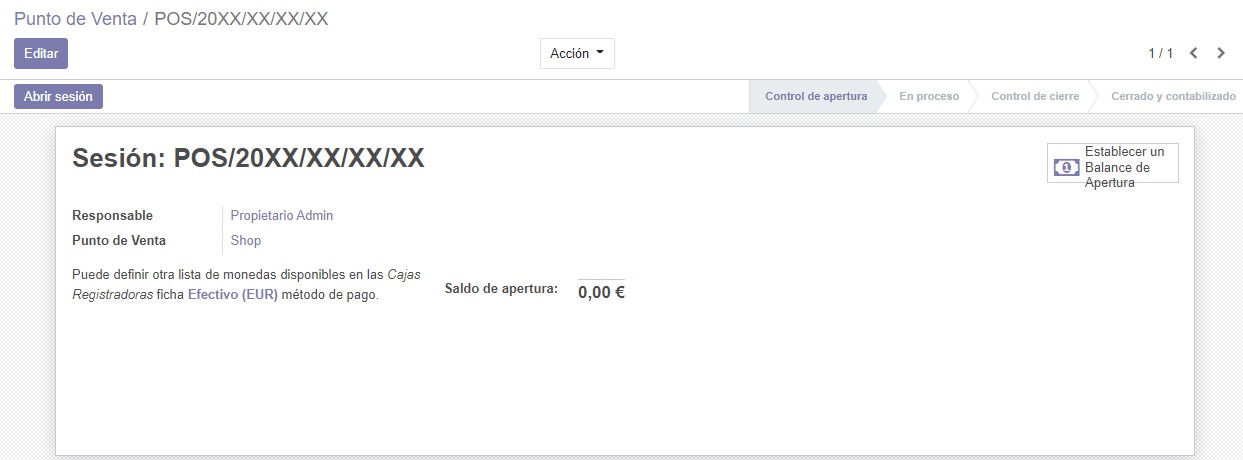This screenshot has height=460, width=1243.
Task: Select the Control de apertura stage
Action: point(816,97)
